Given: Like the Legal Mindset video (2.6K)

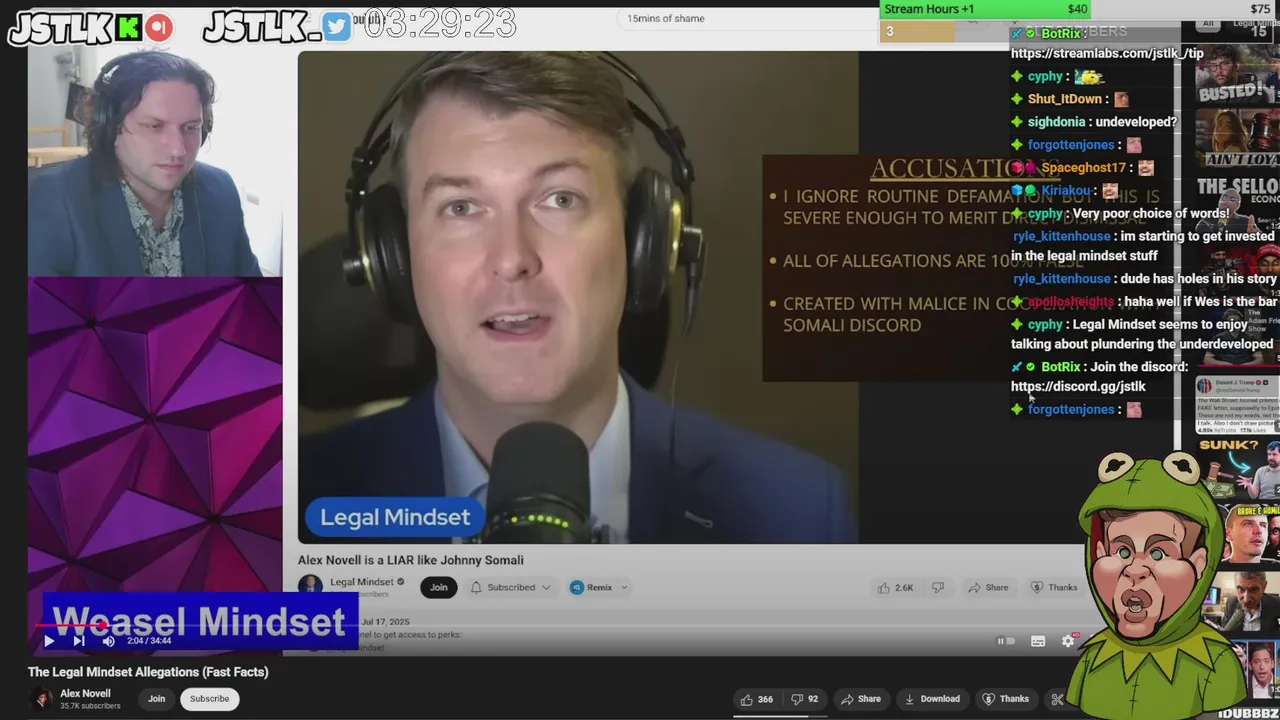Looking at the screenshot, I should click(895, 587).
